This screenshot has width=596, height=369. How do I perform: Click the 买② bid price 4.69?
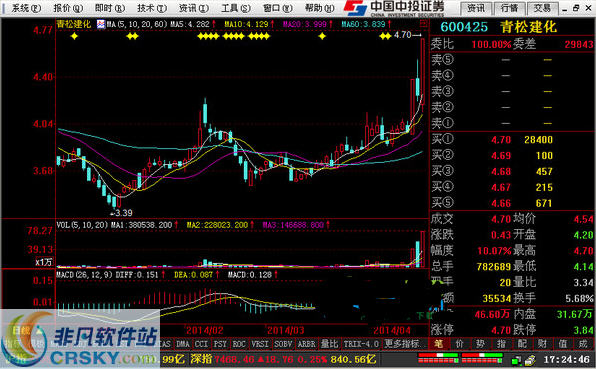(501, 156)
